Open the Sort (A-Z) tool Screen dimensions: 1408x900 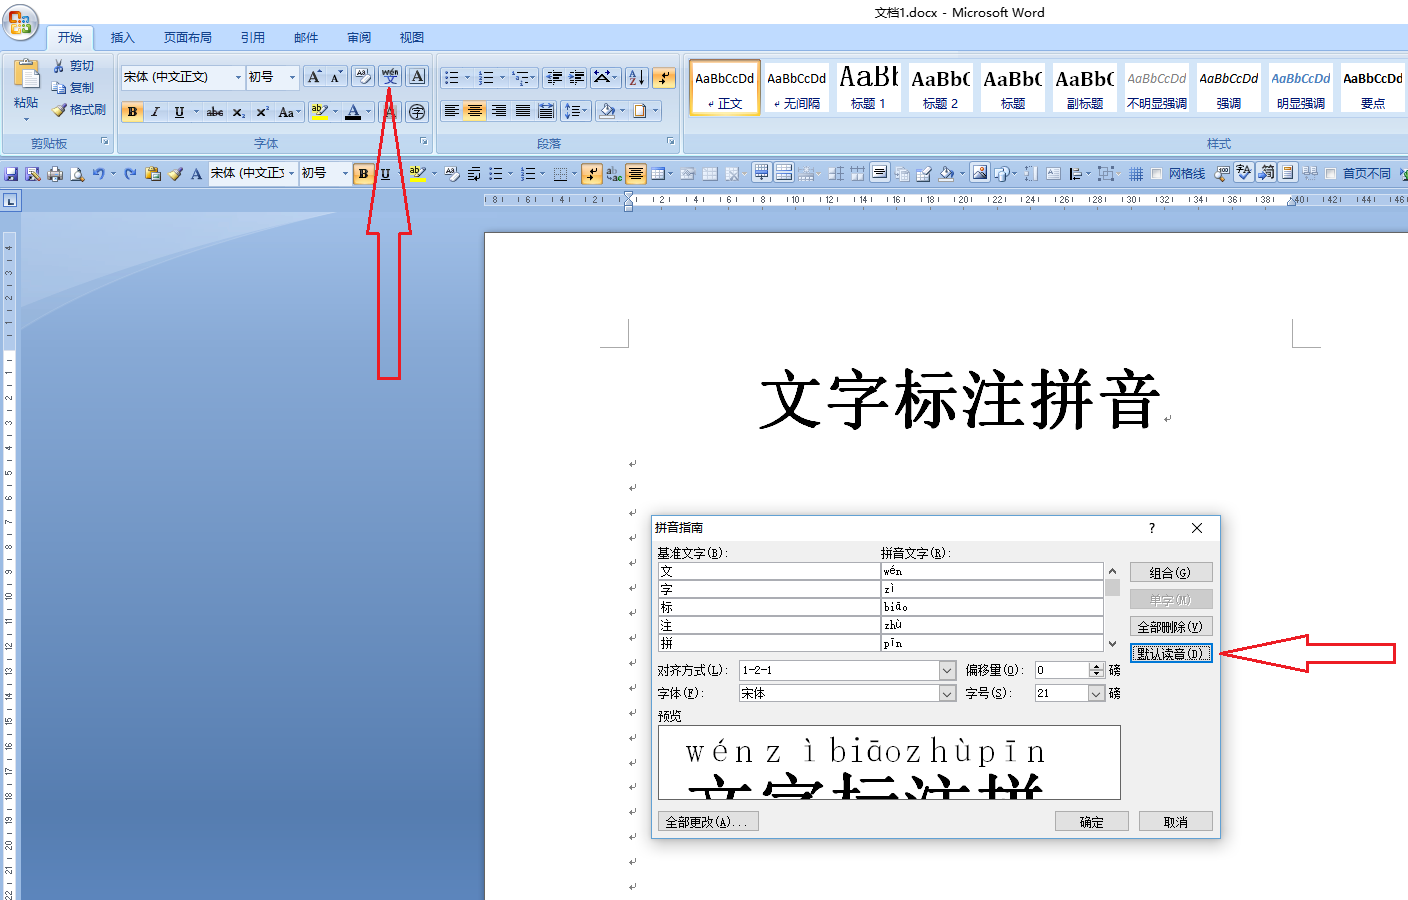pos(637,77)
